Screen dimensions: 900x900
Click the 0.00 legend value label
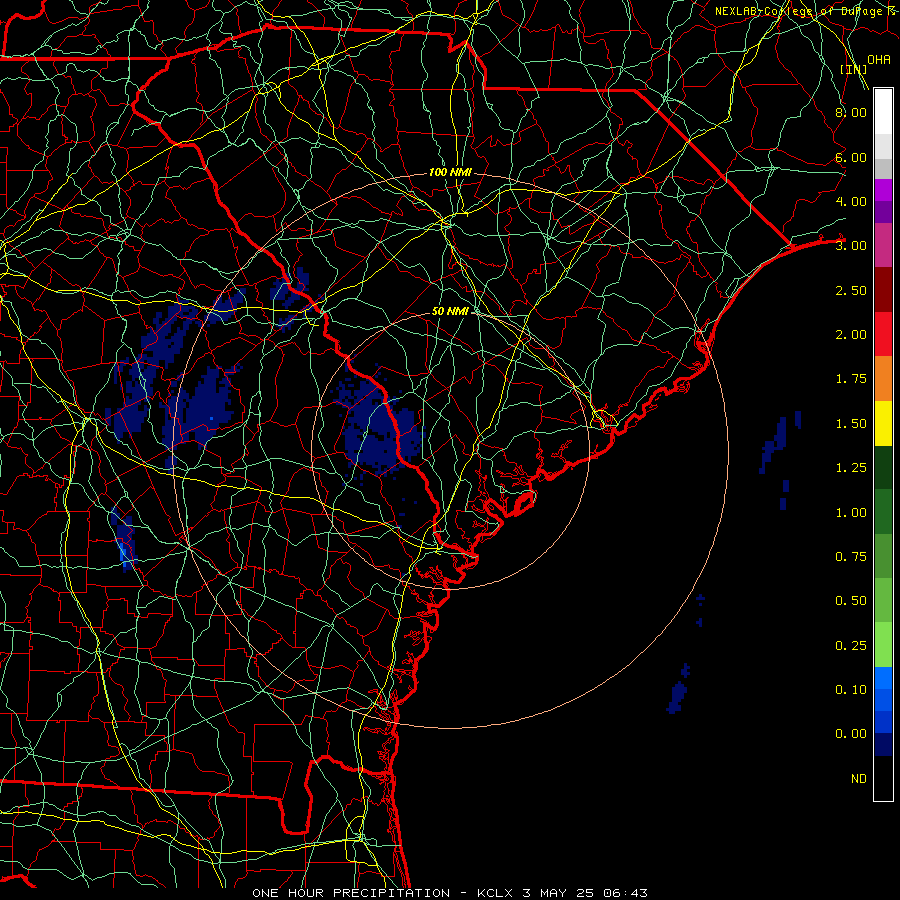pyautogui.click(x=851, y=734)
